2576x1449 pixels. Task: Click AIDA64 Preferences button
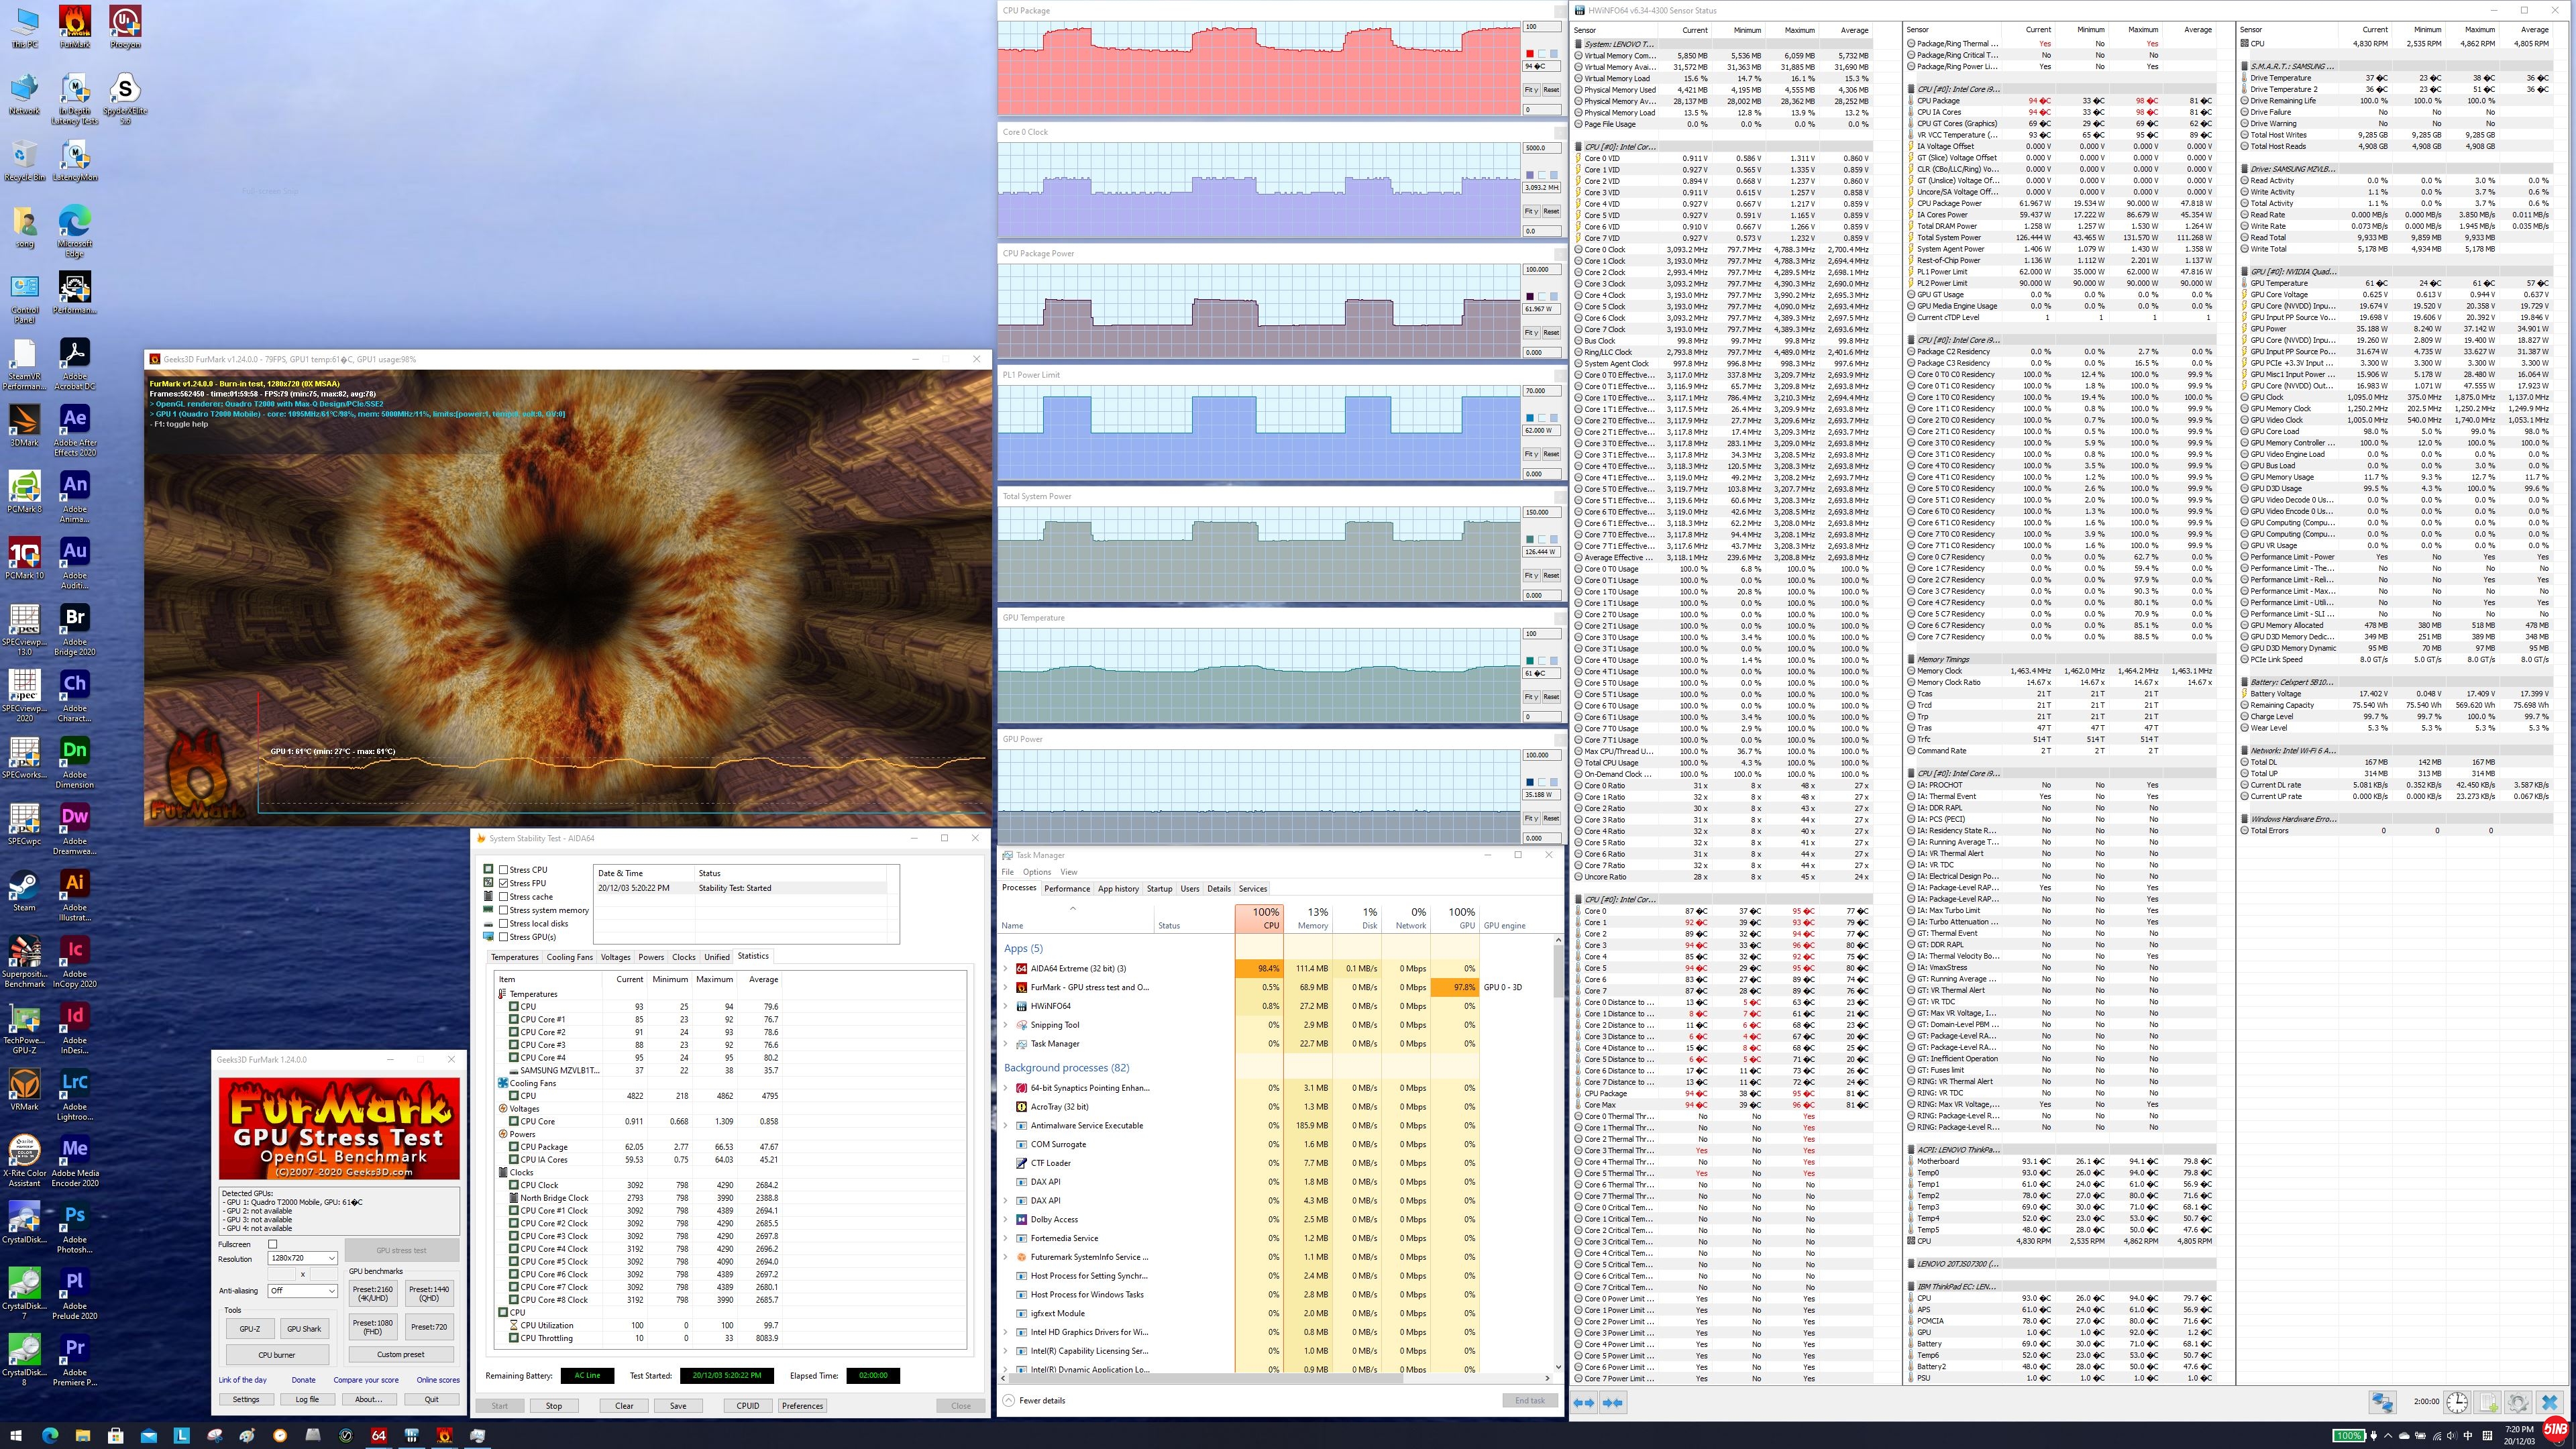[802, 1405]
